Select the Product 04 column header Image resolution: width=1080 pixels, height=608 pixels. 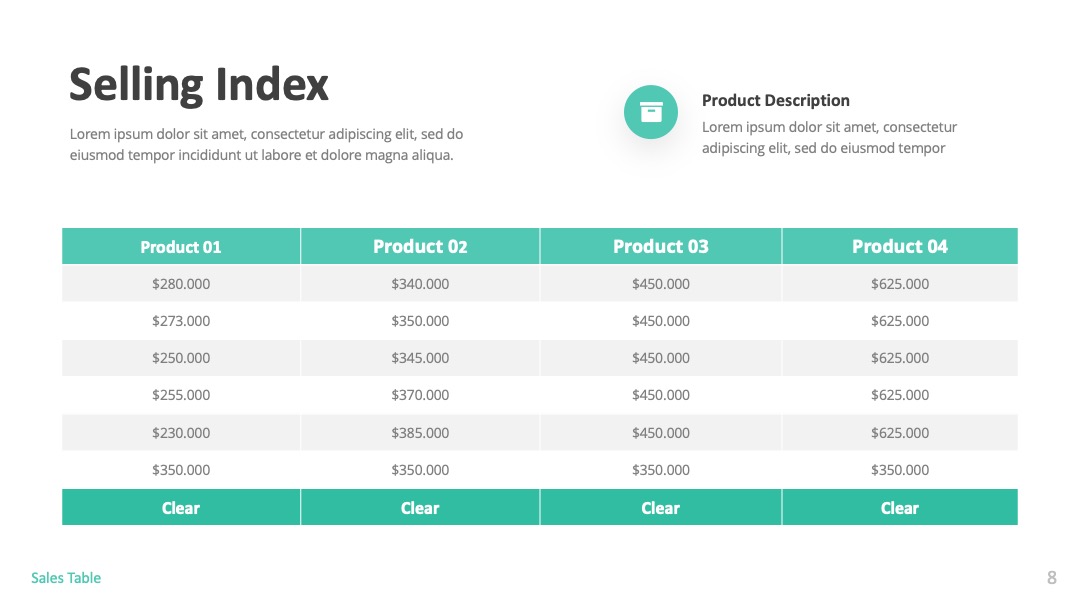pos(900,247)
